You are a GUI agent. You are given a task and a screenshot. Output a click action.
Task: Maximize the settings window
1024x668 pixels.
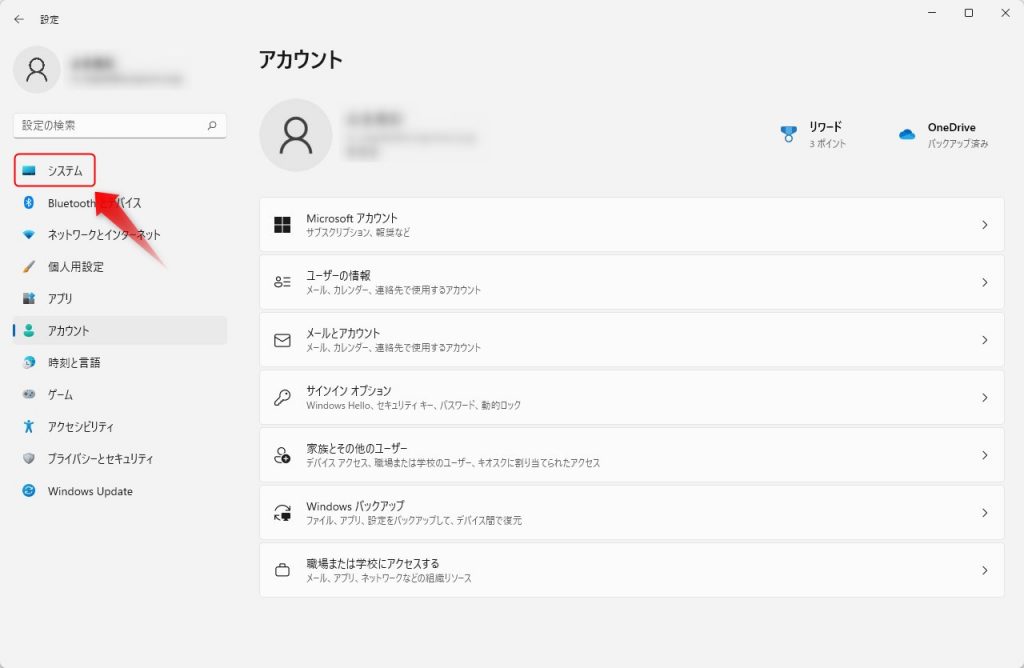click(968, 12)
